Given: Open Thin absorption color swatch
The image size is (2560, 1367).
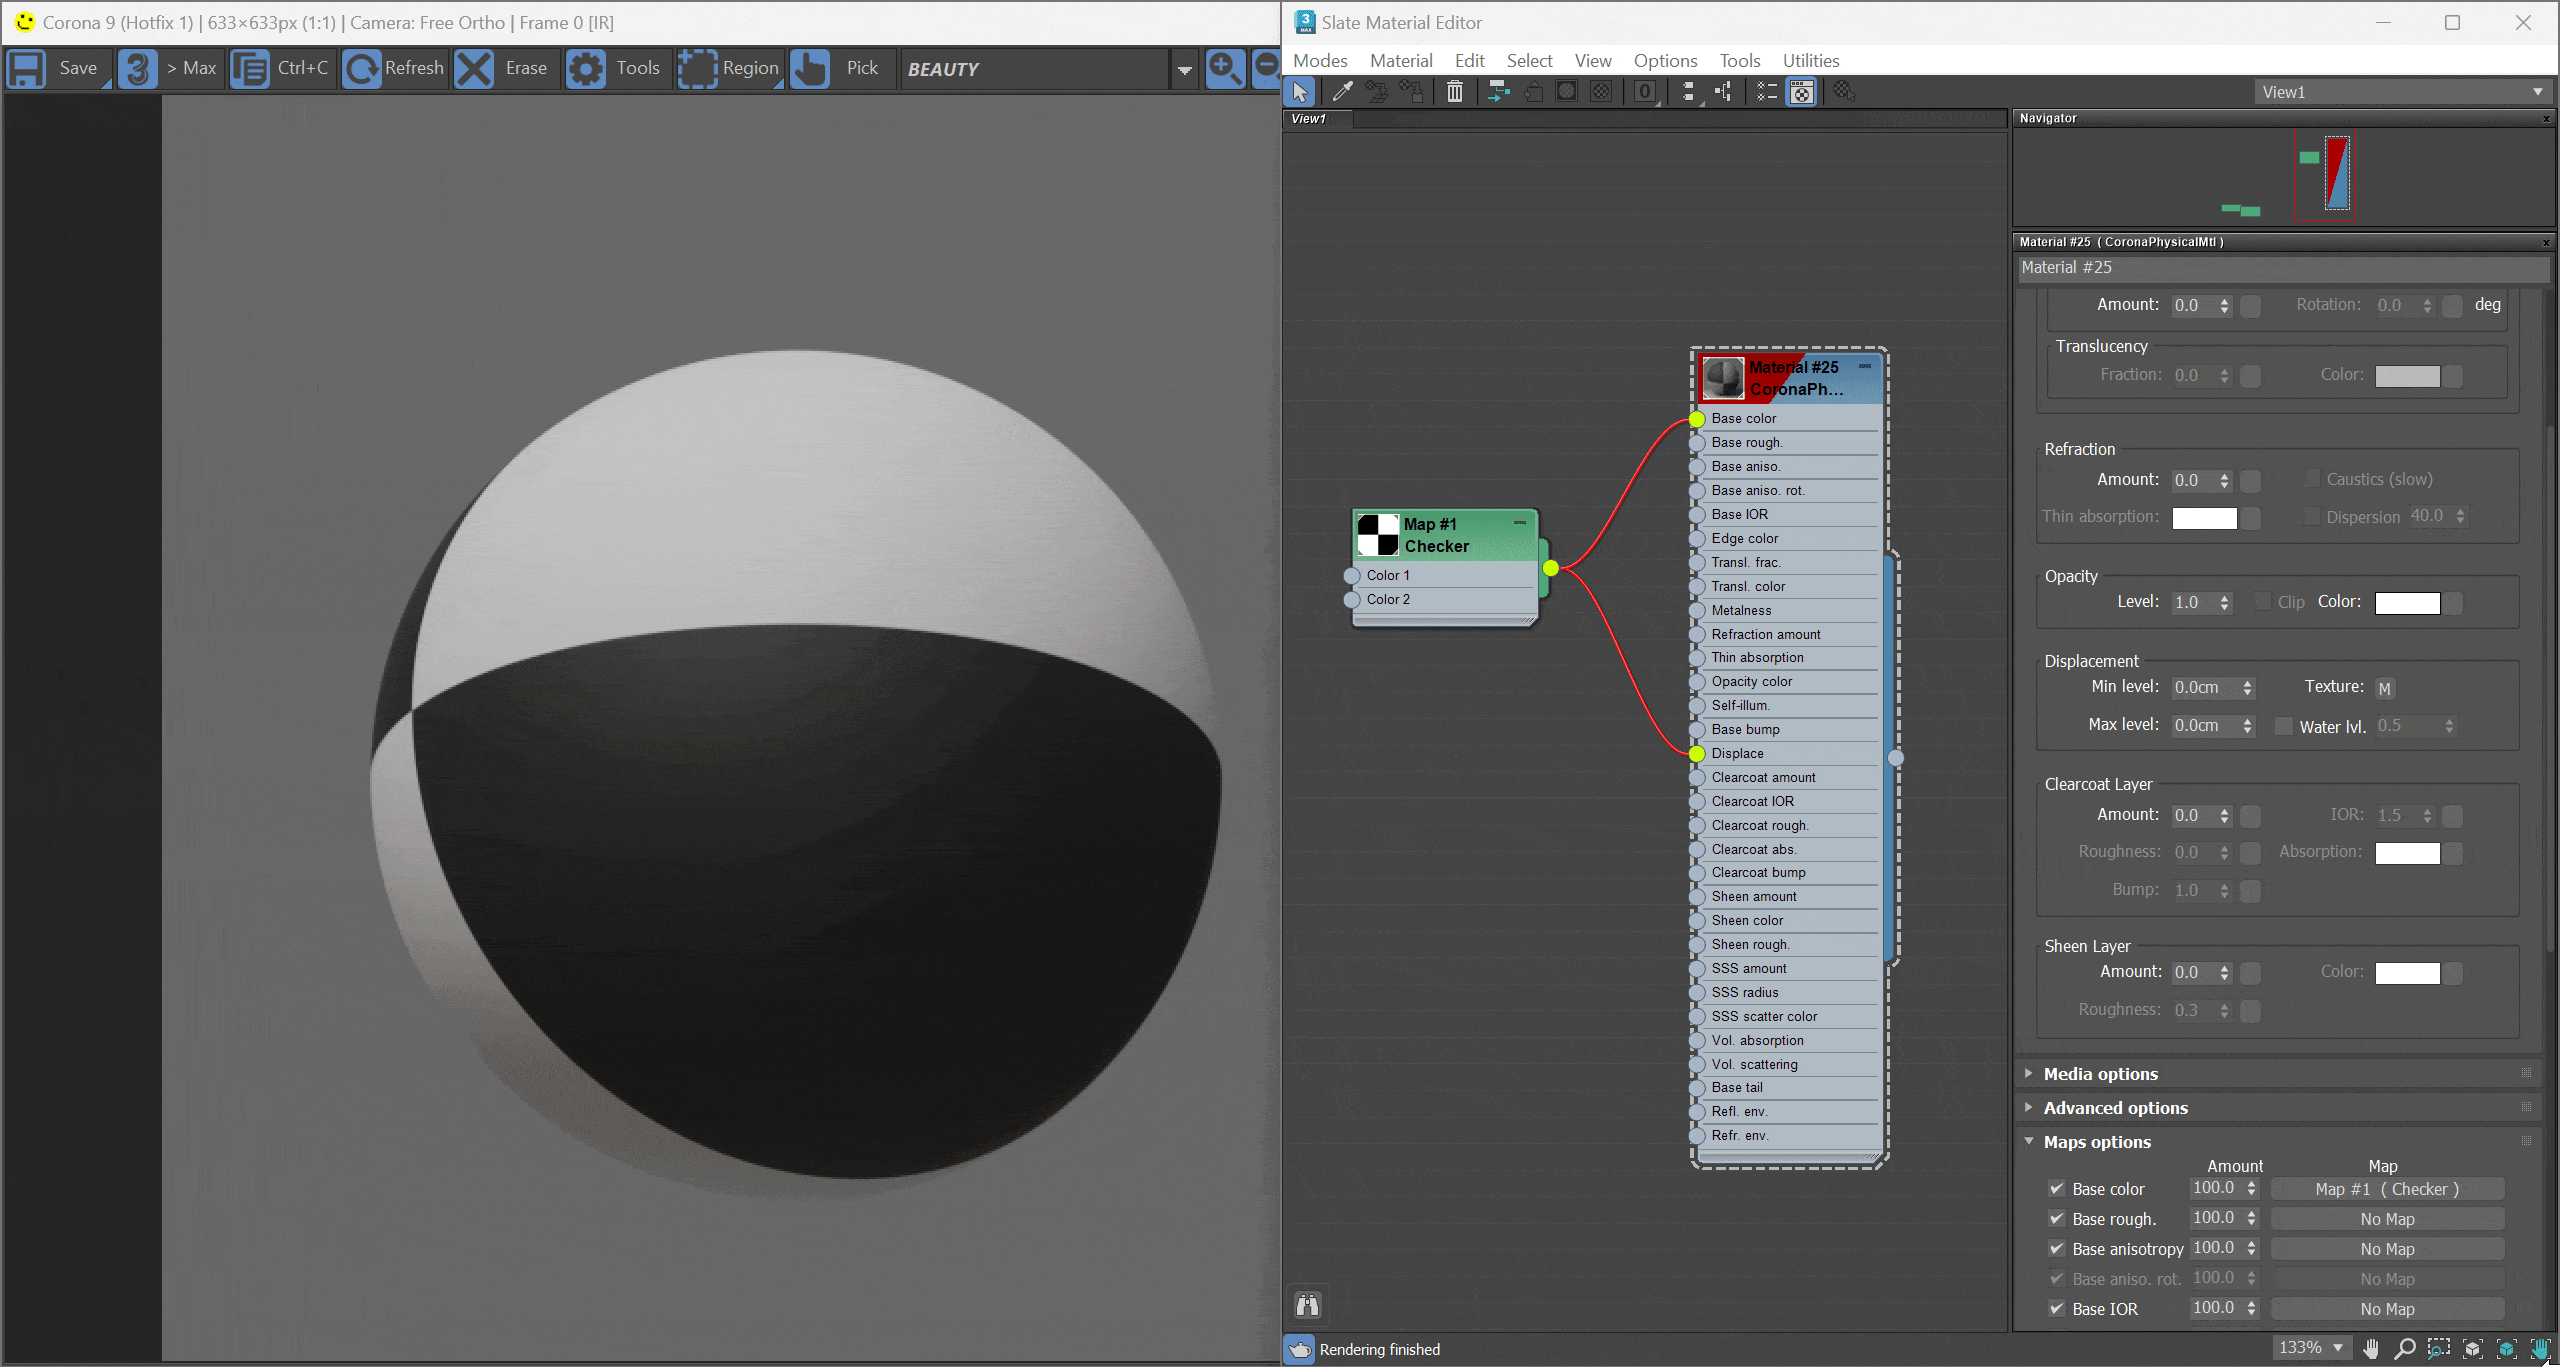Looking at the screenshot, I should [2205, 518].
